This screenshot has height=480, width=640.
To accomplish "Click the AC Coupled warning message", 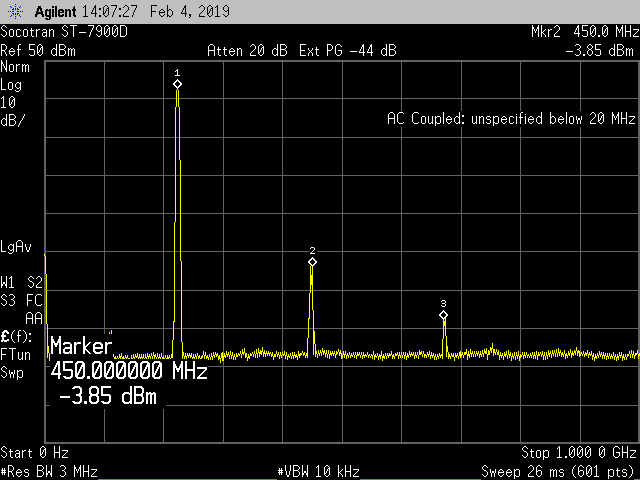I will [x=511, y=119].
